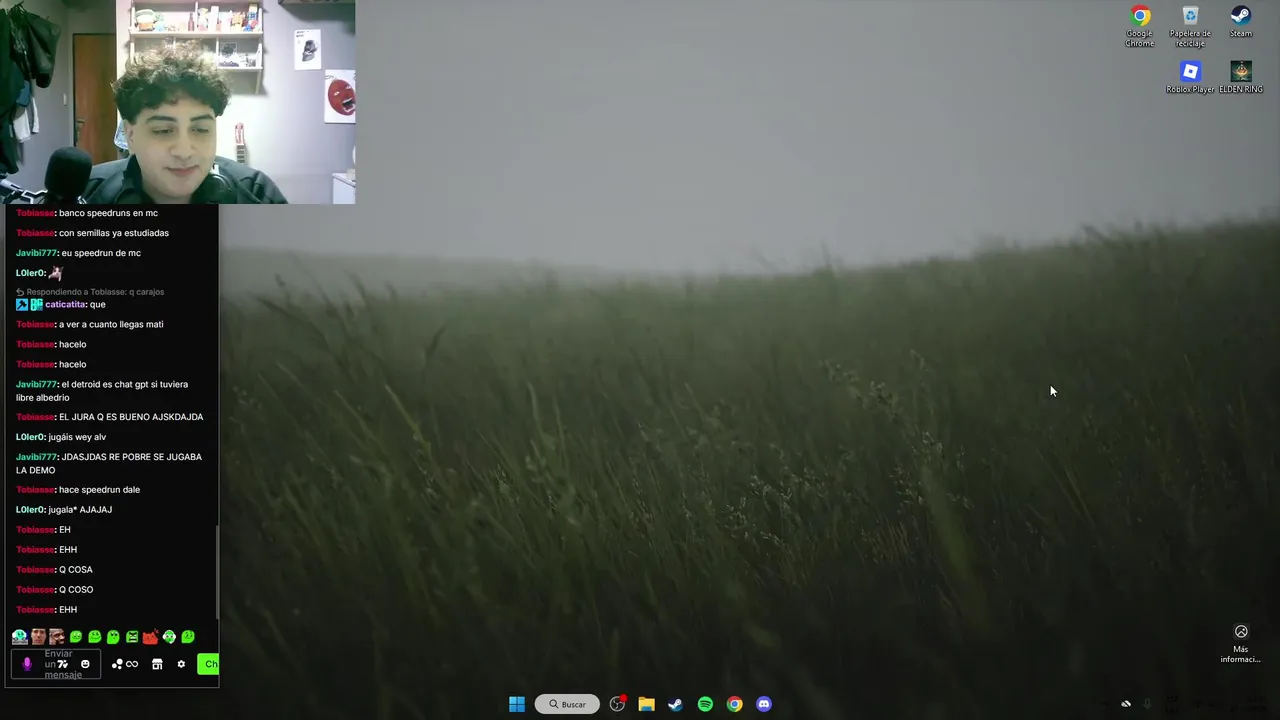Click the emote in L0ler0's message
The image size is (1280, 720).
point(55,273)
